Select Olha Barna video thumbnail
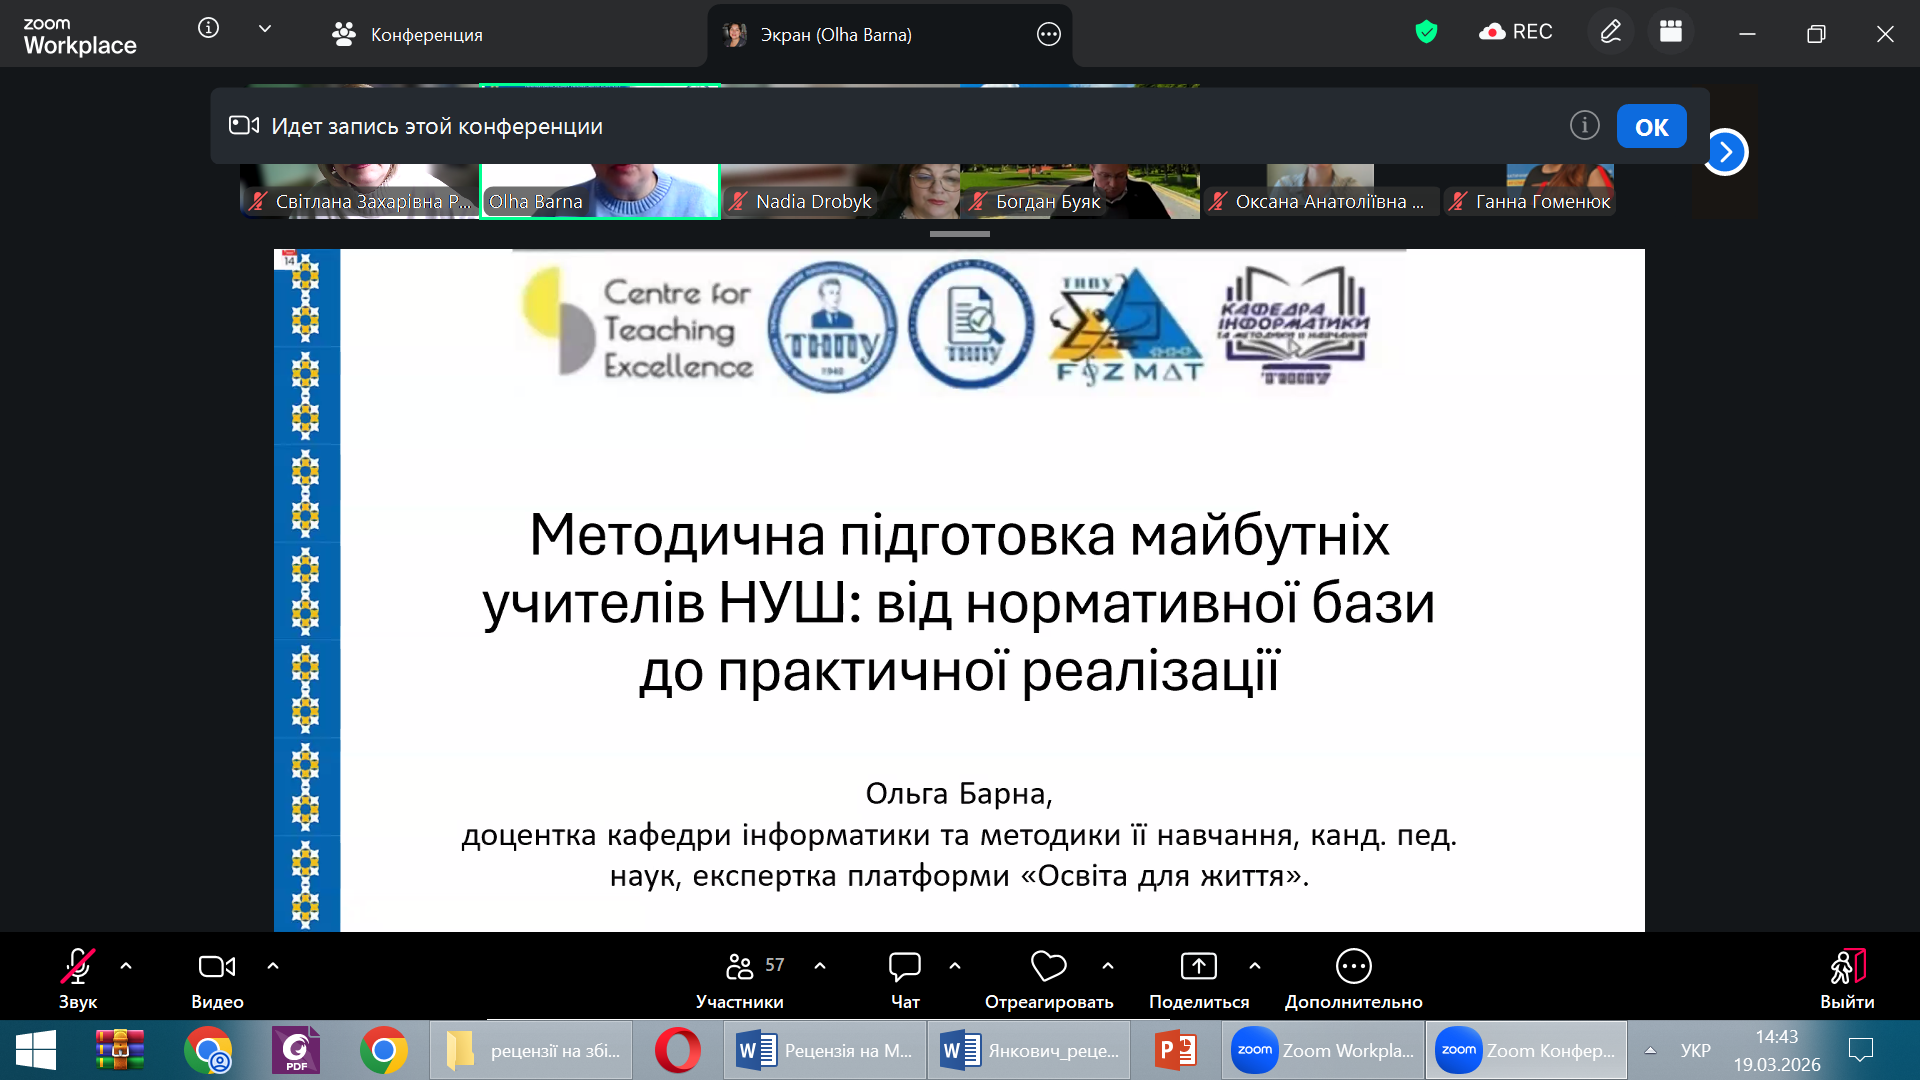This screenshot has width=1920, height=1080. (x=600, y=190)
